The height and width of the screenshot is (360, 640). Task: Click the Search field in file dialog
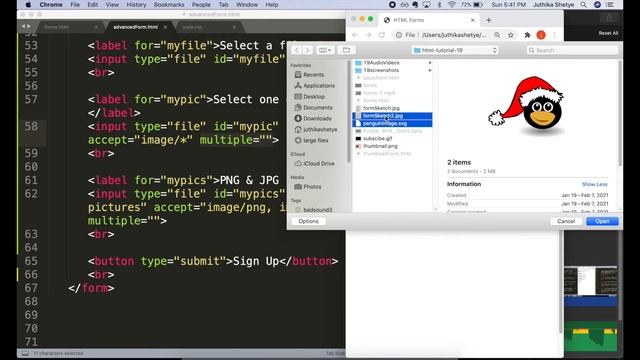coord(572,50)
